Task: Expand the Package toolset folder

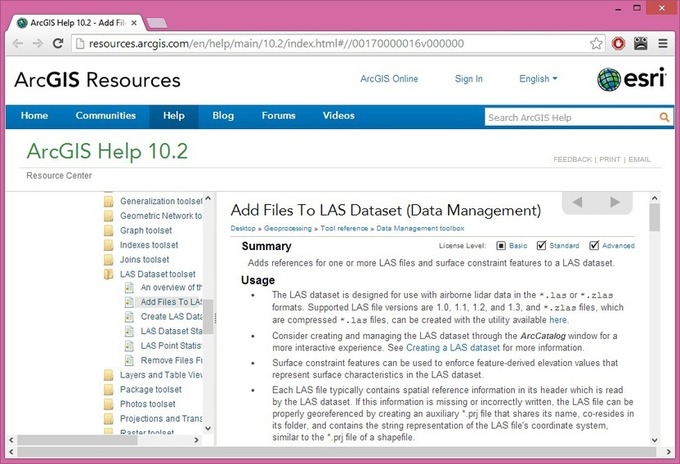Action: (110, 390)
